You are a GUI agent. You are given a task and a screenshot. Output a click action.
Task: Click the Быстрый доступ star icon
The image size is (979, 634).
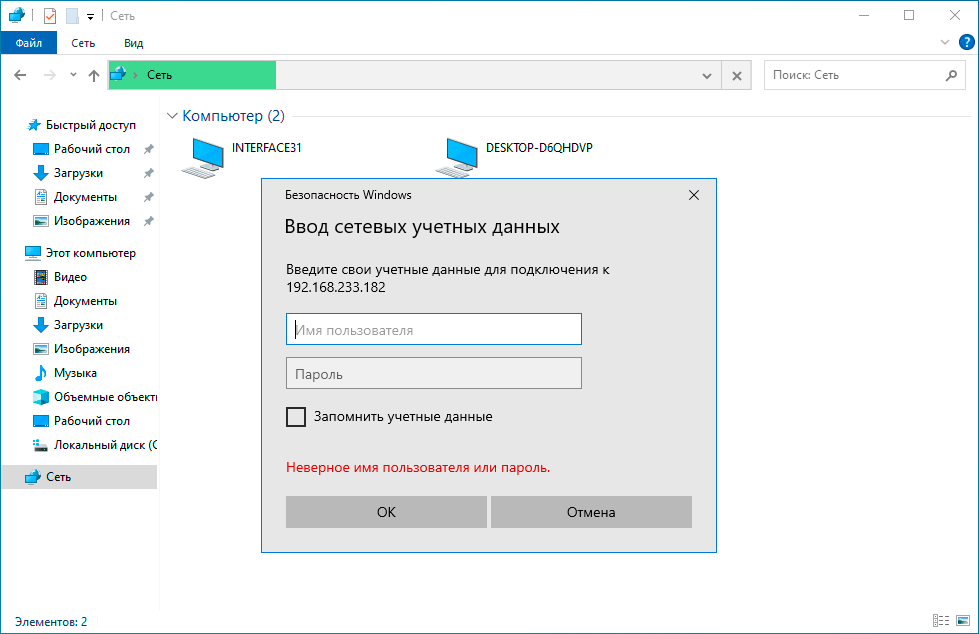[x=34, y=125]
